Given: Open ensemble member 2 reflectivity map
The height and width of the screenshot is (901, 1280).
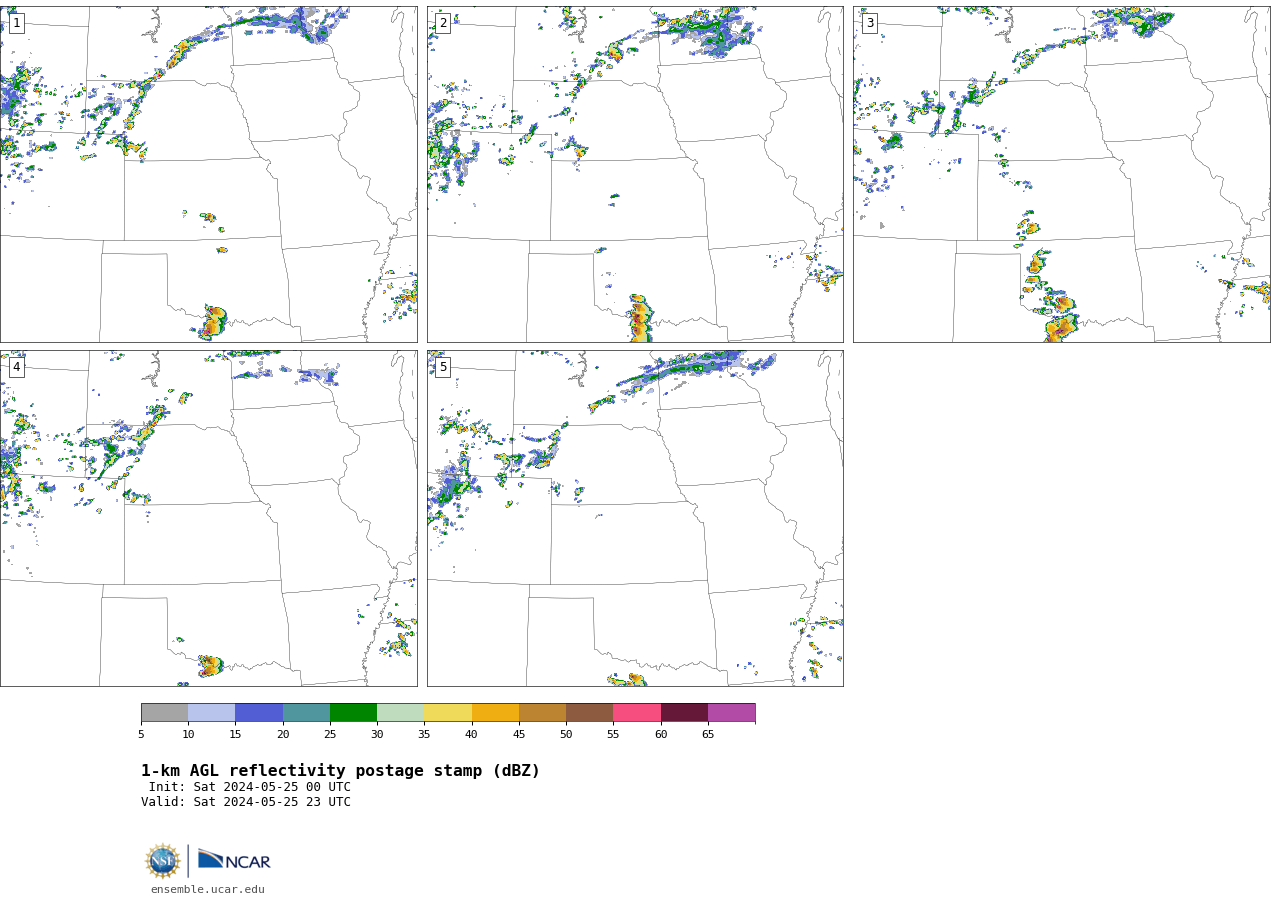Looking at the screenshot, I should (635, 174).
